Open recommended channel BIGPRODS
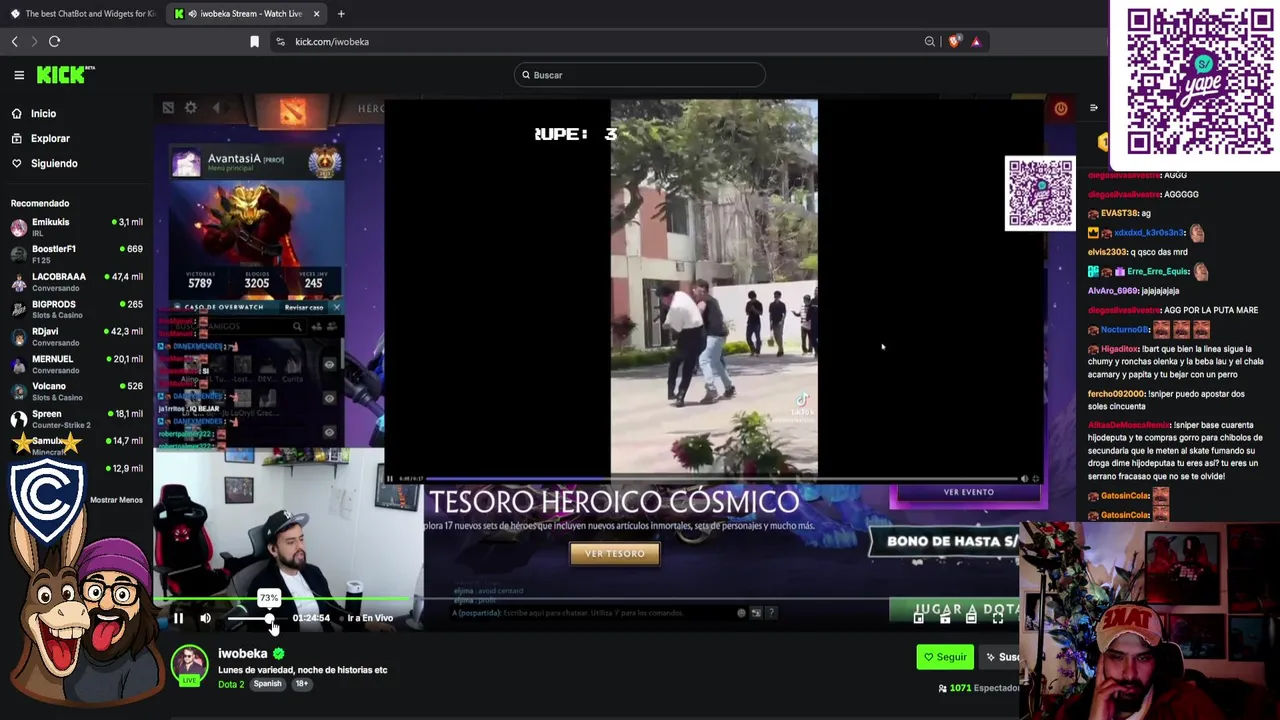This screenshot has height=720, width=1280. (x=76, y=309)
